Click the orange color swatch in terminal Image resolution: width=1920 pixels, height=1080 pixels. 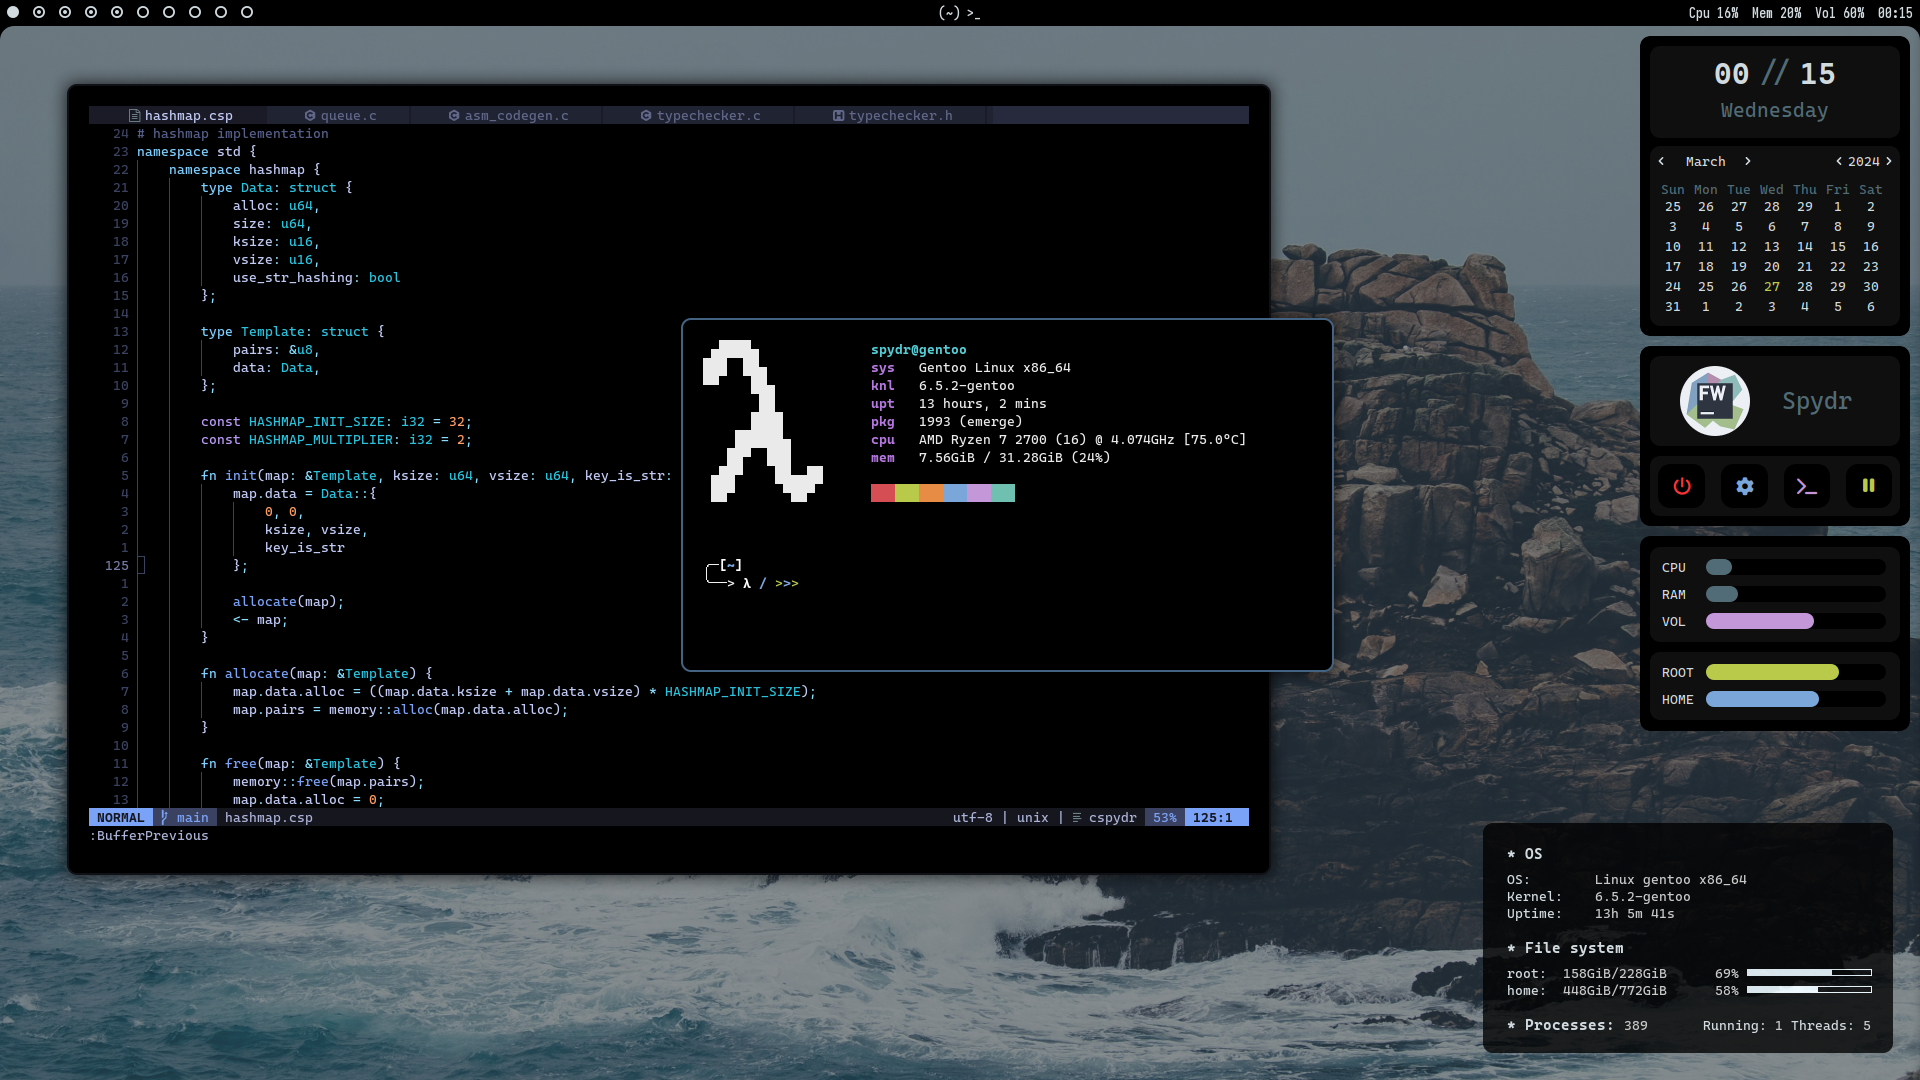coord(931,493)
